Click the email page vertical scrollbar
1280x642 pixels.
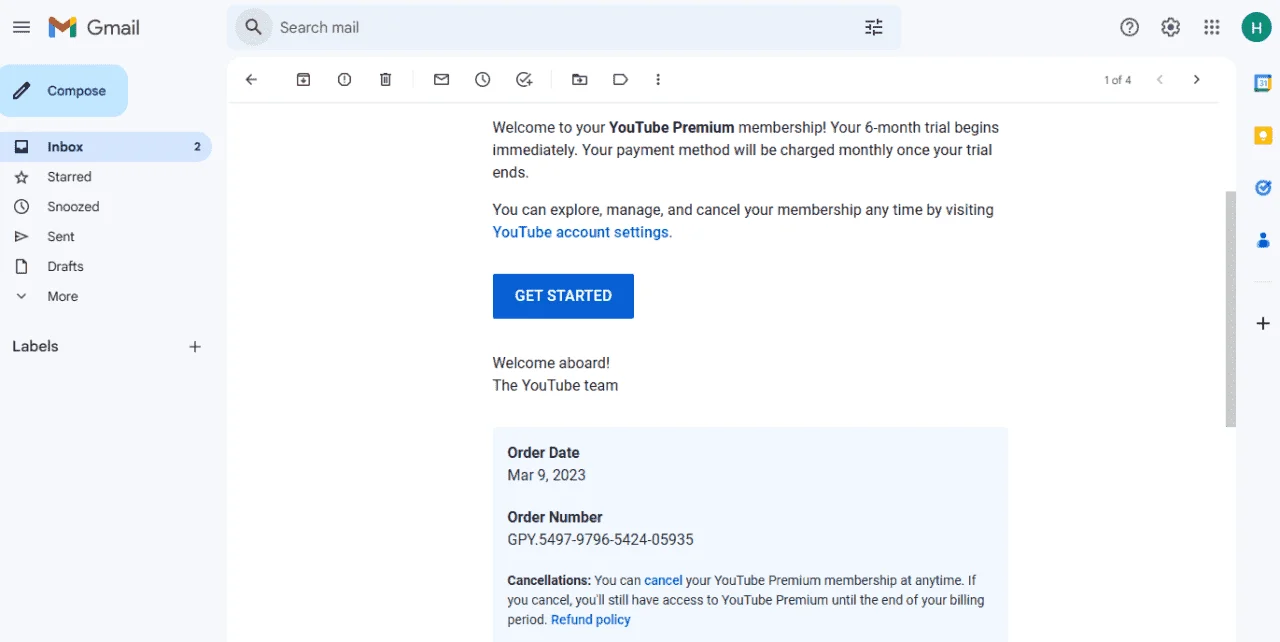coord(1231,309)
